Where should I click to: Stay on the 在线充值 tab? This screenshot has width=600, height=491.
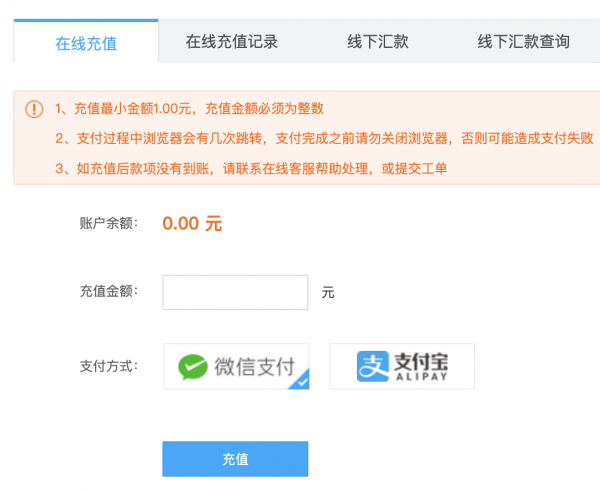[86, 42]
